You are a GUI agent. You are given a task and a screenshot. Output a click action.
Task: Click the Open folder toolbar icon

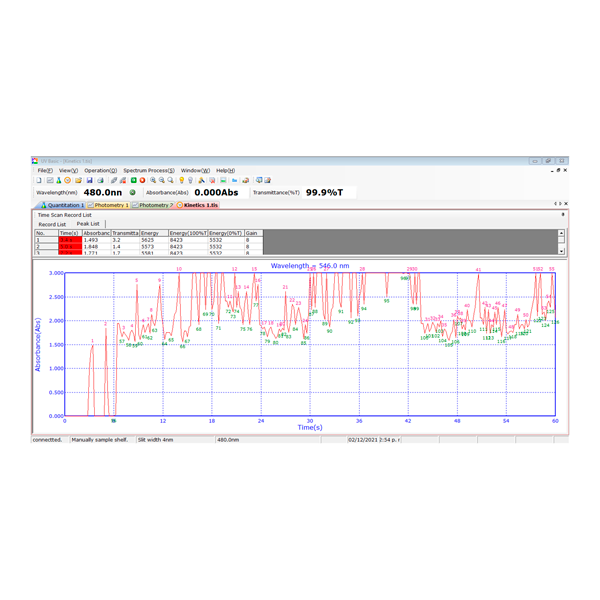coord(79,181)
